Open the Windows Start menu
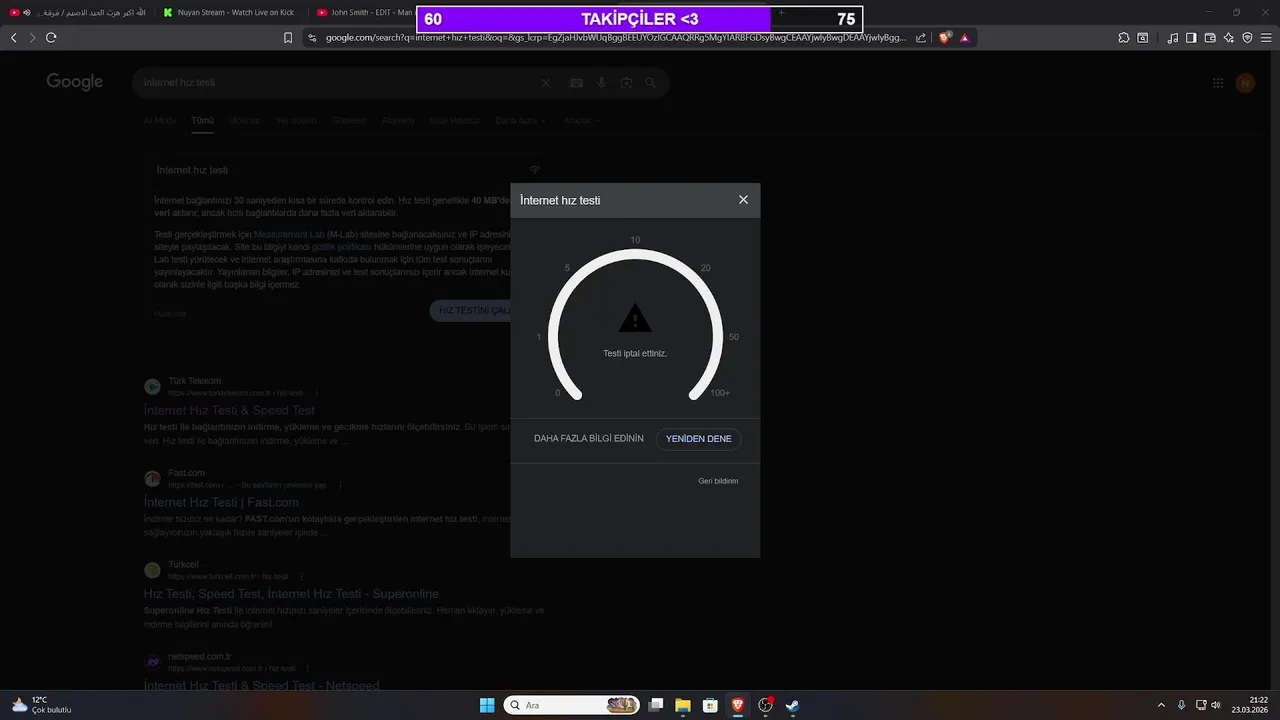 (487, 705)
